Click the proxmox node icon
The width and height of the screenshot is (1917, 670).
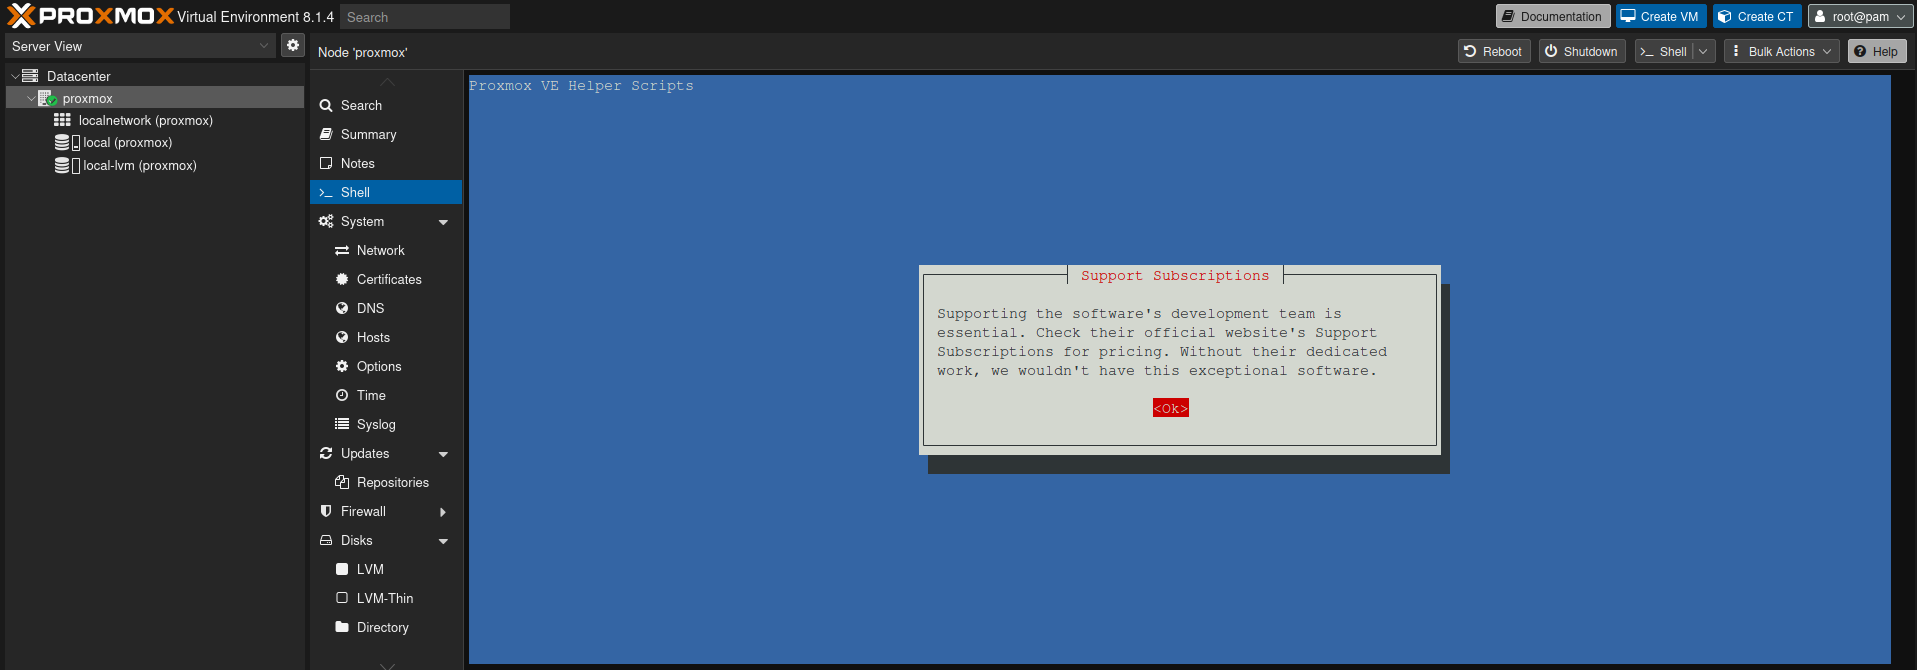[47, 98]
